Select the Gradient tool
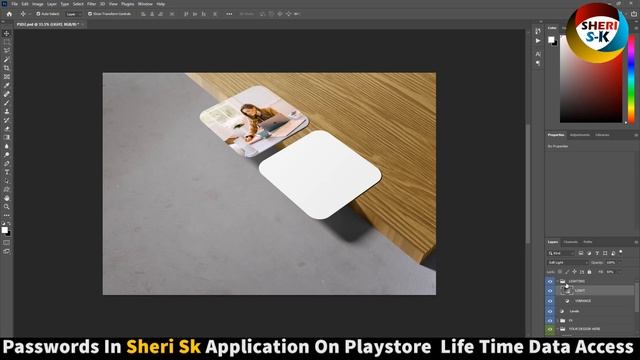640x360 pixels. point(7,138)
